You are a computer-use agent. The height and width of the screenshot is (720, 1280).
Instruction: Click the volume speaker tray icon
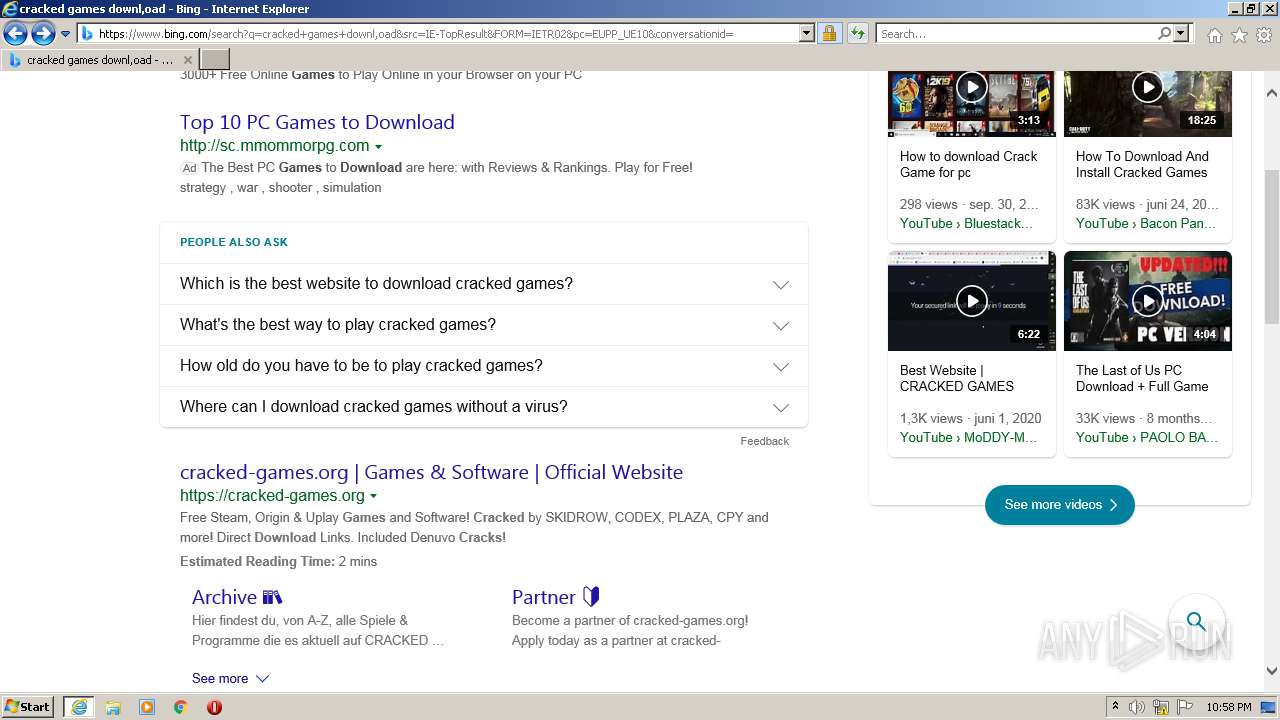pos(1137,707)
